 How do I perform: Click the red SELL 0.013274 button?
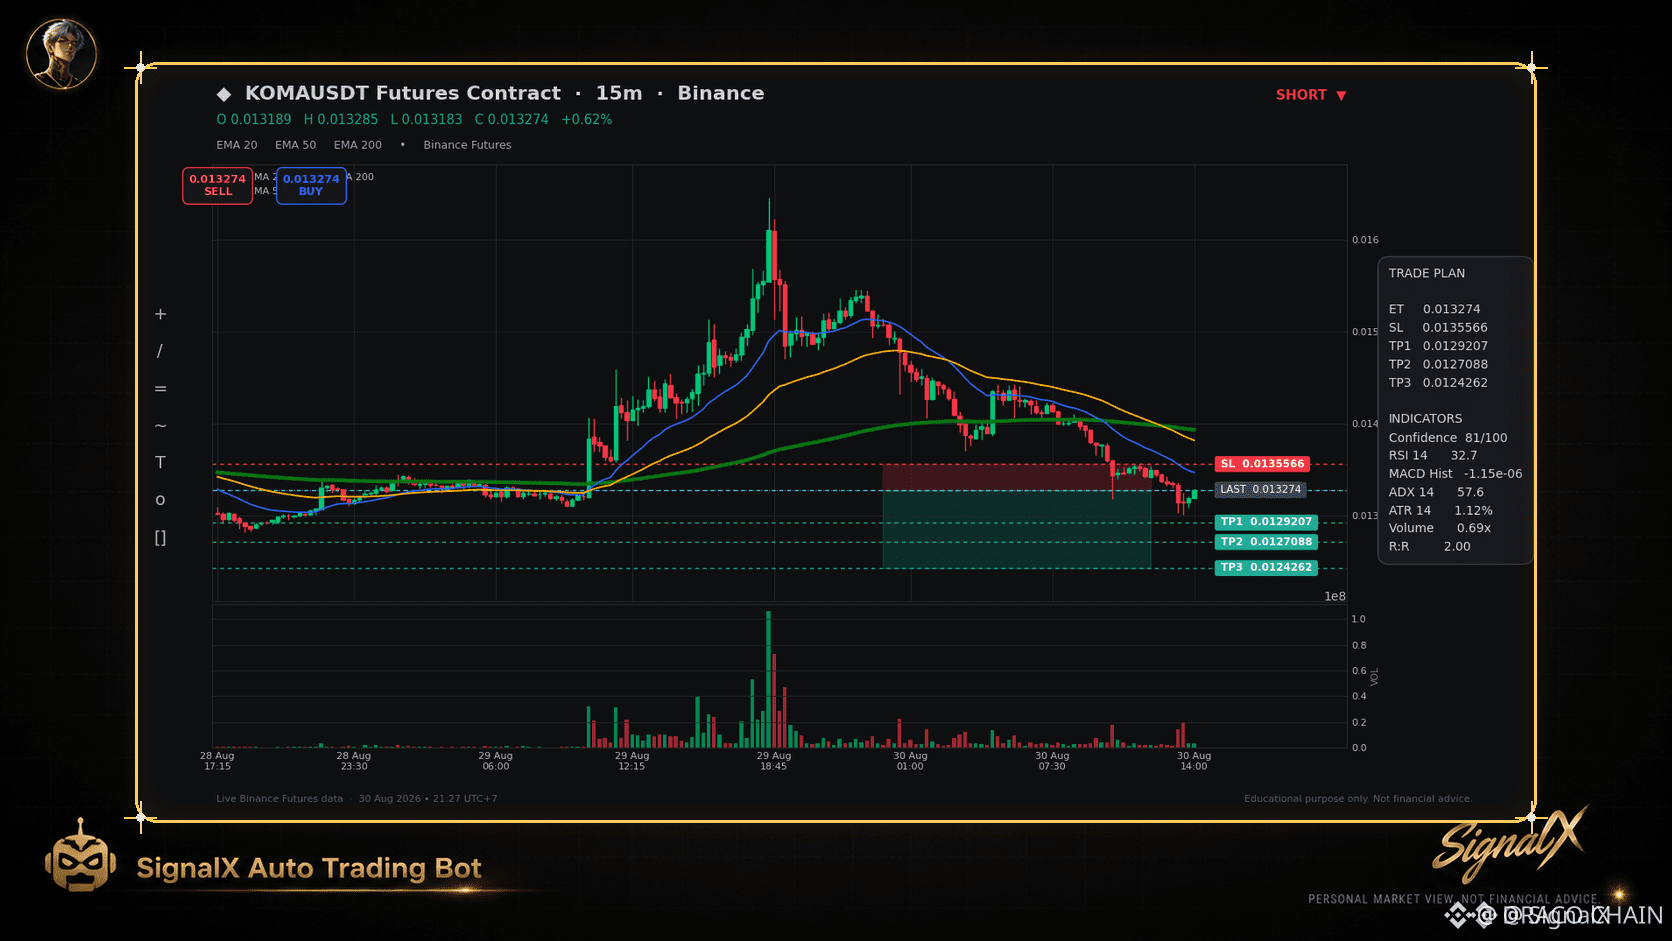coord(217,185)
